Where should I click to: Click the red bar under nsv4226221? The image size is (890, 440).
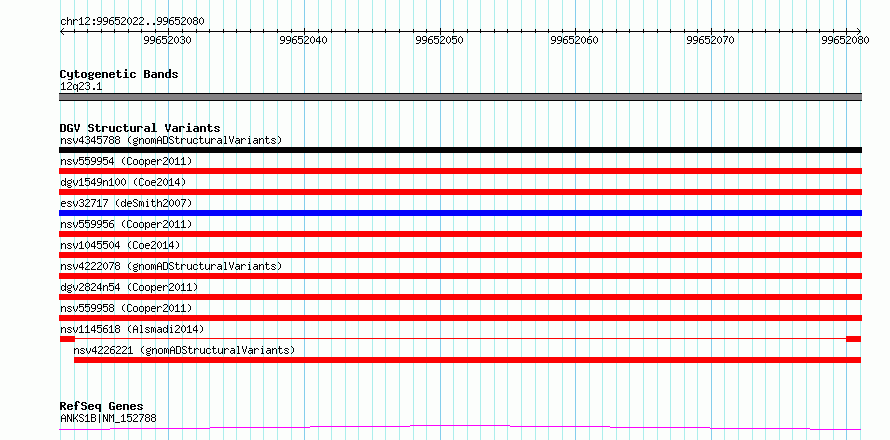tap(467, 360)
